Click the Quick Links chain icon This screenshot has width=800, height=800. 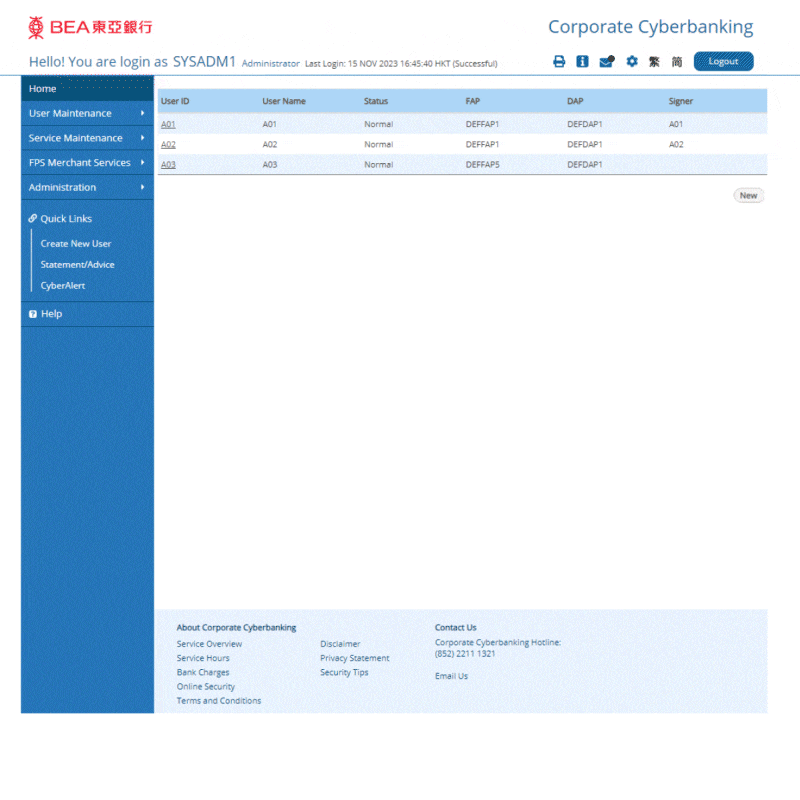33,218
